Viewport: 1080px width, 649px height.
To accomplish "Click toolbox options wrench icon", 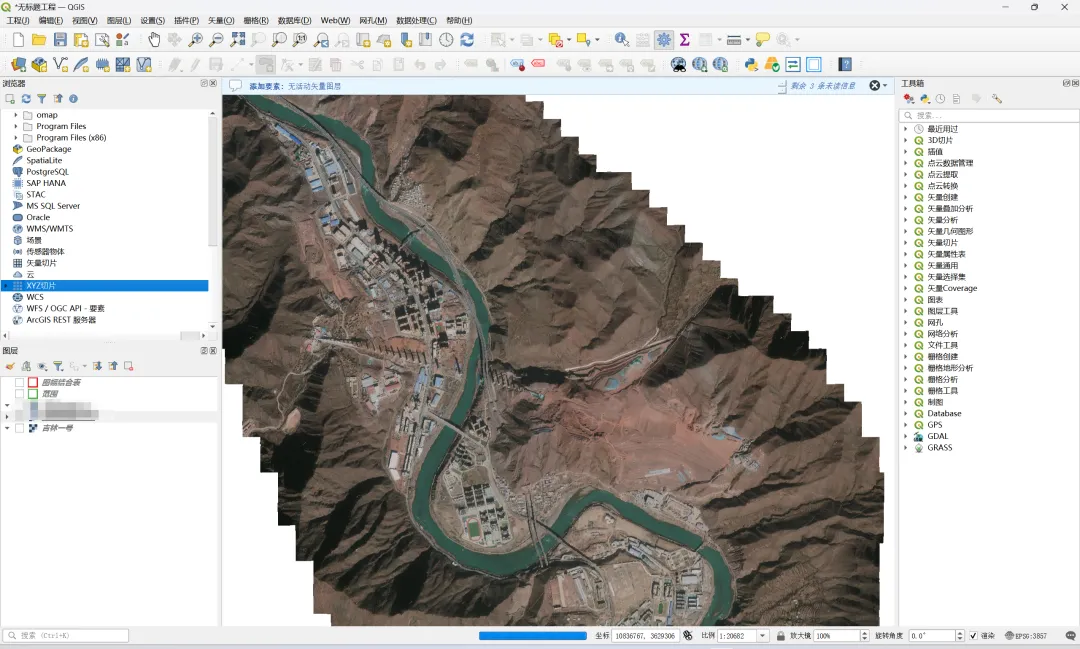I will click(997, 99).
